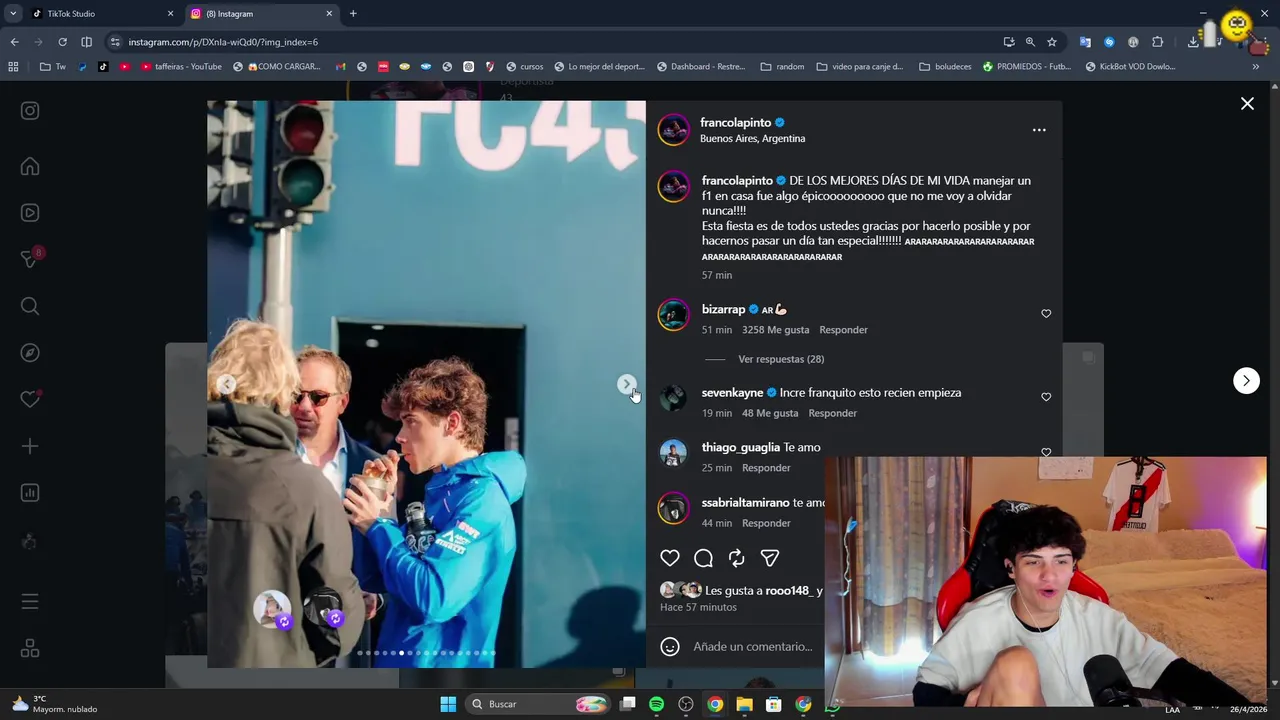Screen dimensions: 1280x720
Task: Open Reels from the Instagram sidebar
Action: [x=30, y=212]
